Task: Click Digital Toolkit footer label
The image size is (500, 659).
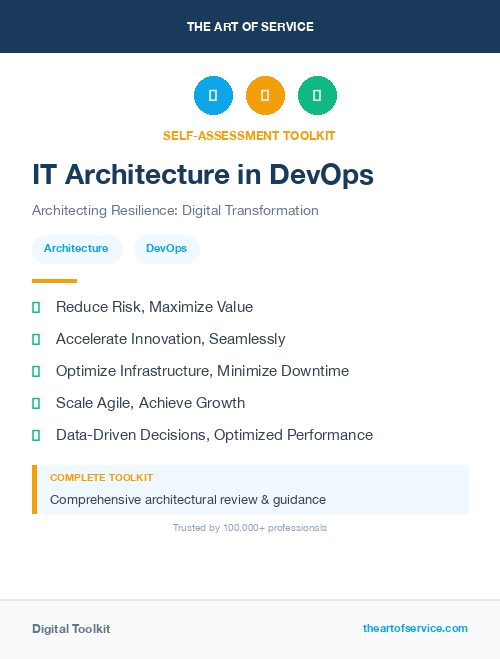Action: coord(71,629)
